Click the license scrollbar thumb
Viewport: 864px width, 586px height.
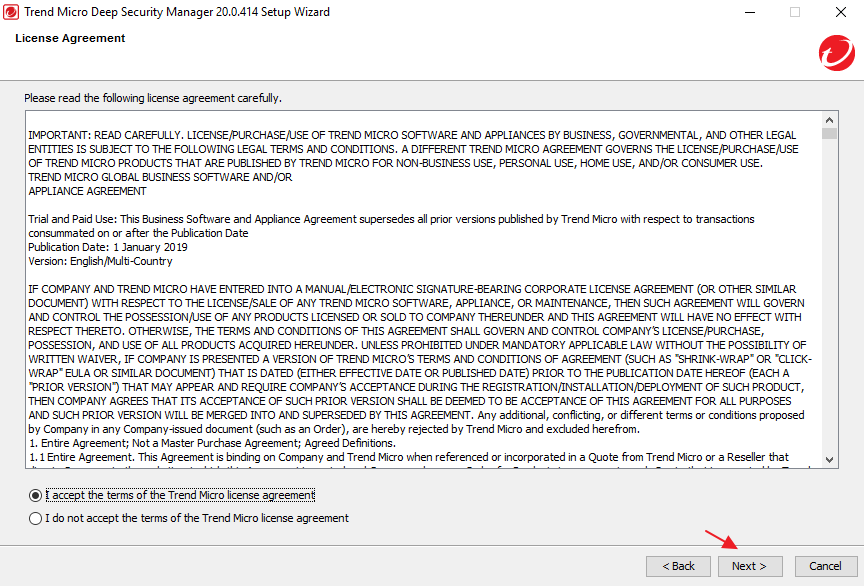coord(829,134)
